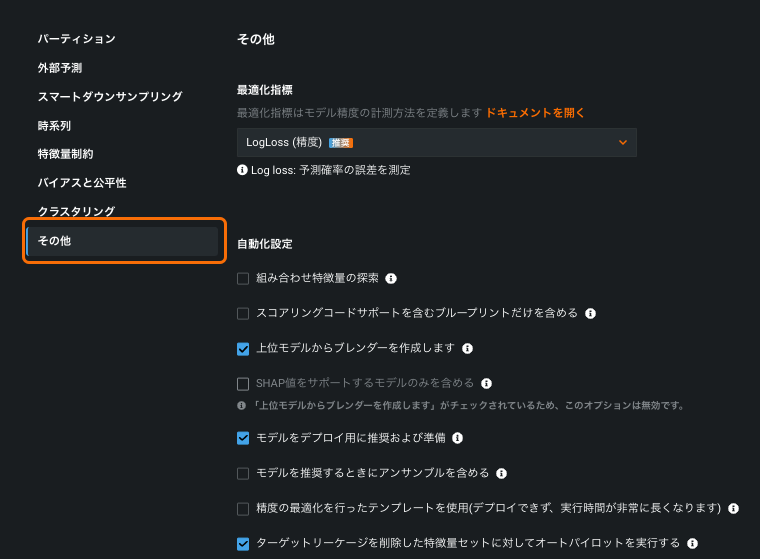Image resolution: width=760 pixels, height=559 pixels.
Task: Check モデルを推奨するときにアンサンブルを含める
Action: coord(243,473)
